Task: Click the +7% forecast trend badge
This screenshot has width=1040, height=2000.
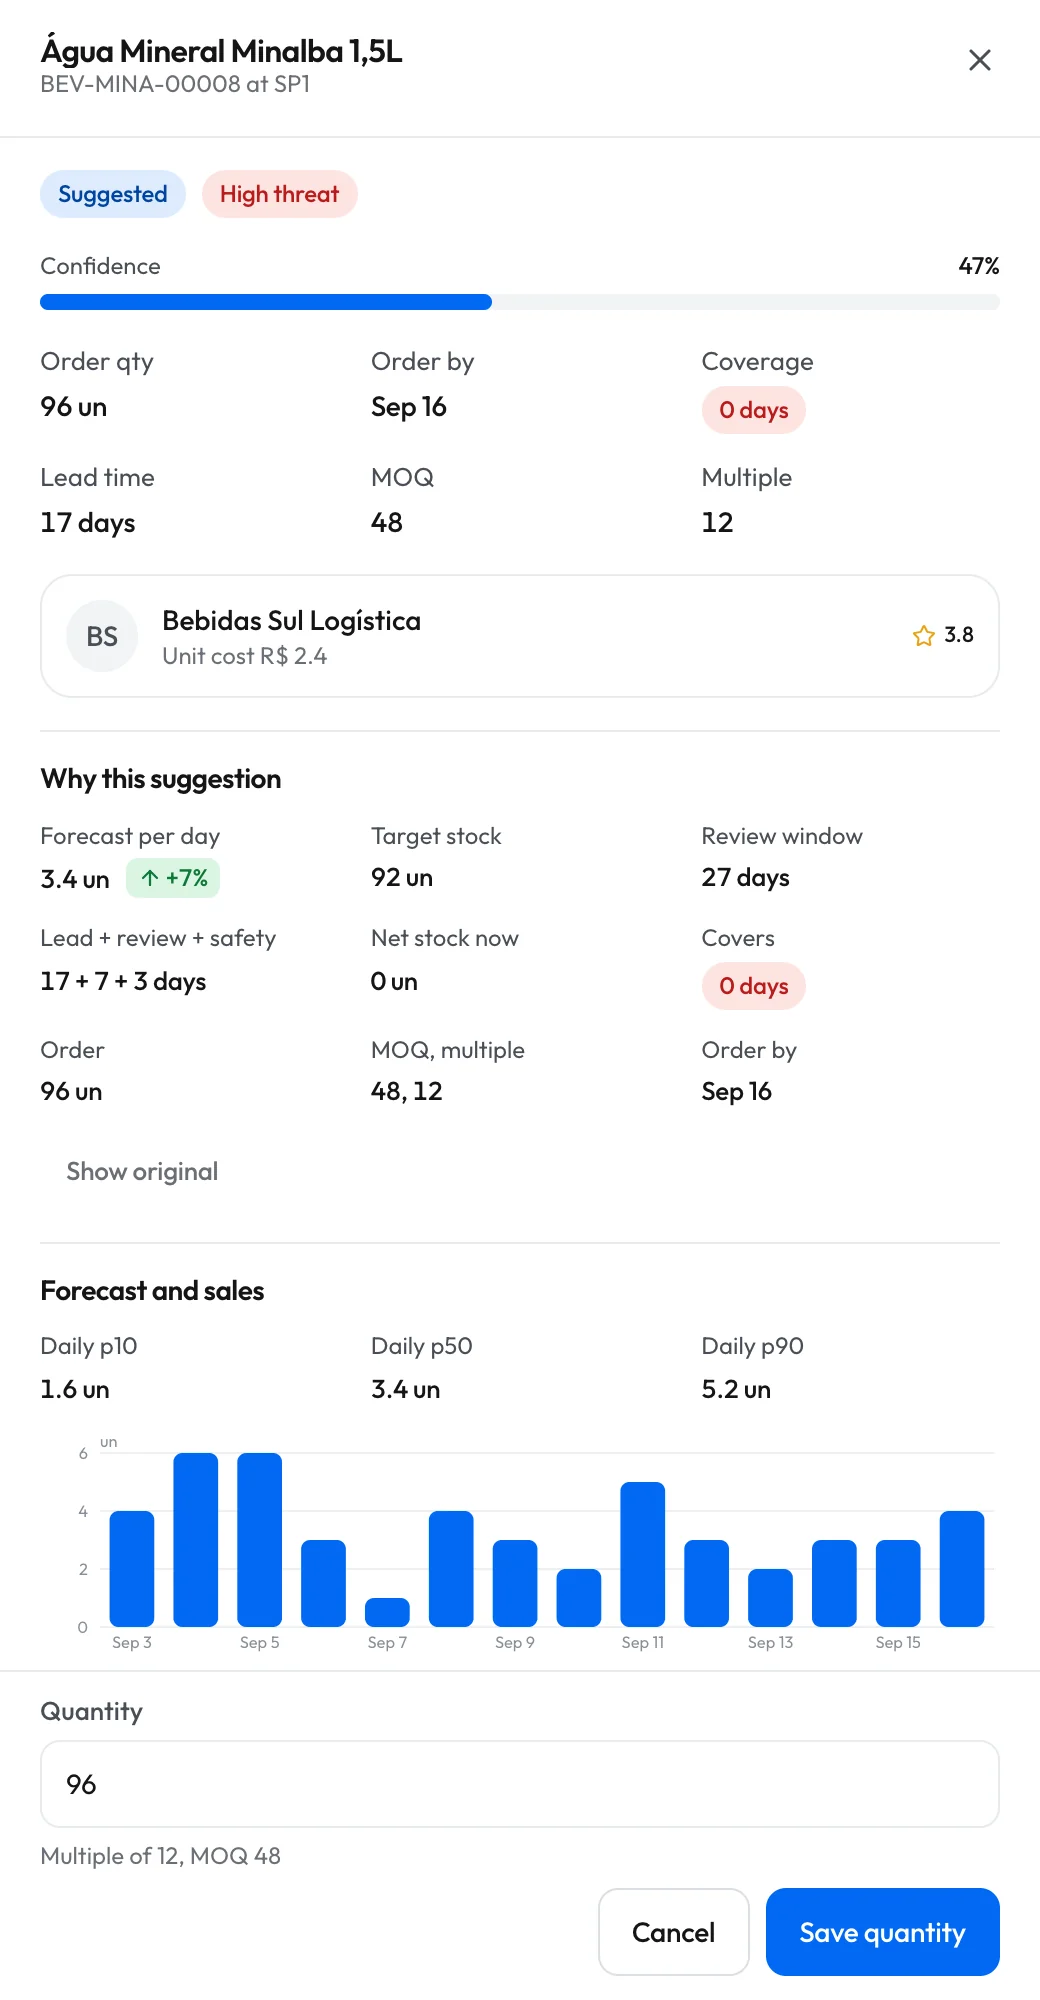Action: click(173, 878)
